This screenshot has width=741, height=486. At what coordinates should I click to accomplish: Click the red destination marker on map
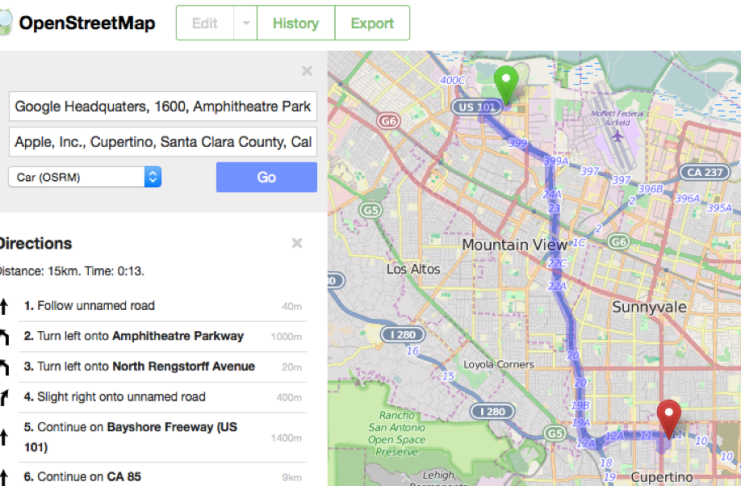[x=669, y=418]
